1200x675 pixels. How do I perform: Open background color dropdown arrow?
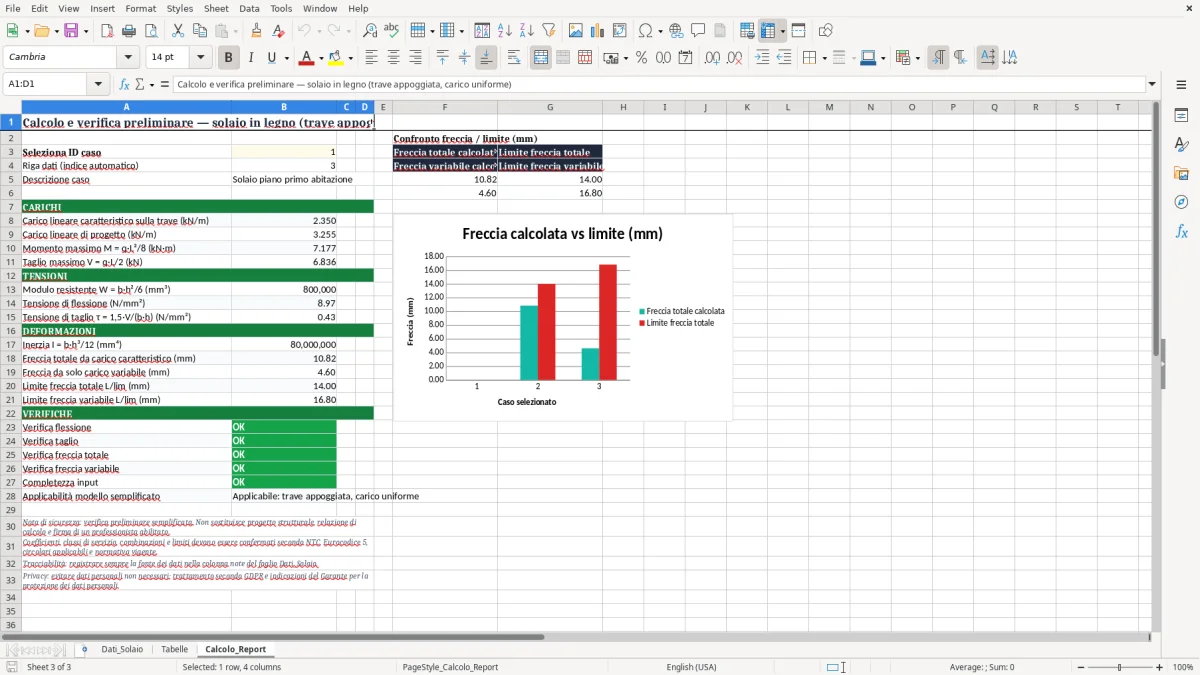[x=350, y=58]
